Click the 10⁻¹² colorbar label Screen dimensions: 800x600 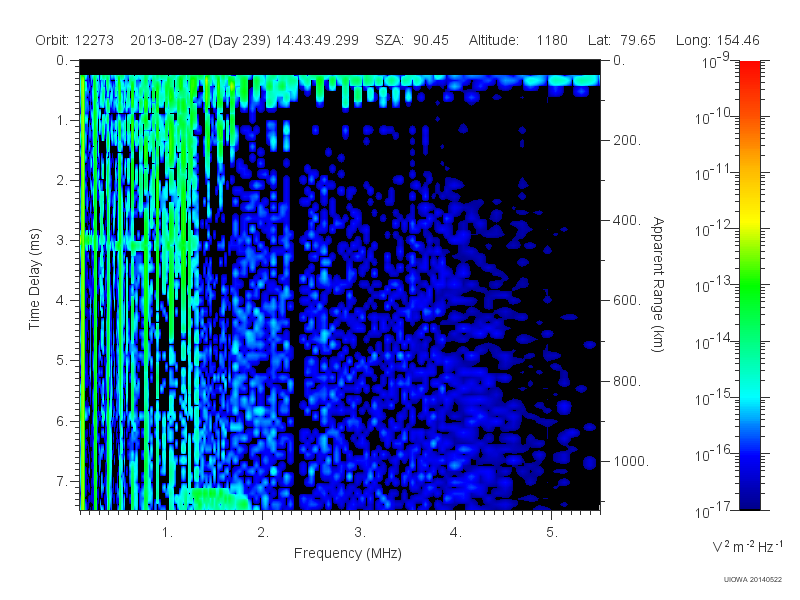click(x=713, y=230)
